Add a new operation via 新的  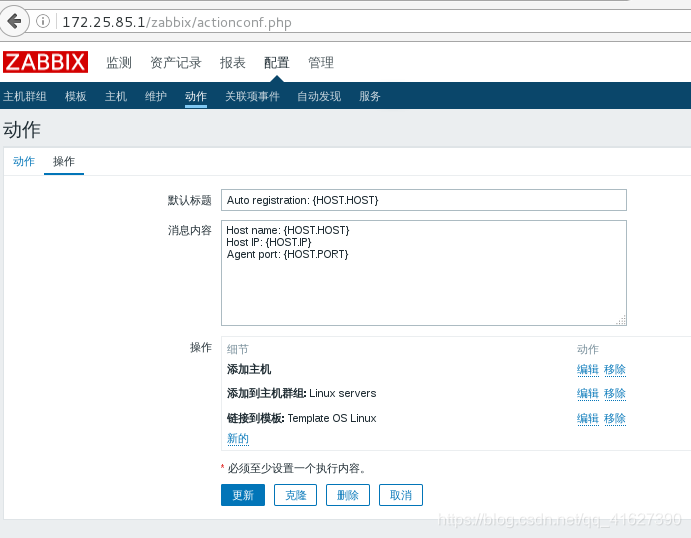pos(238,438)
